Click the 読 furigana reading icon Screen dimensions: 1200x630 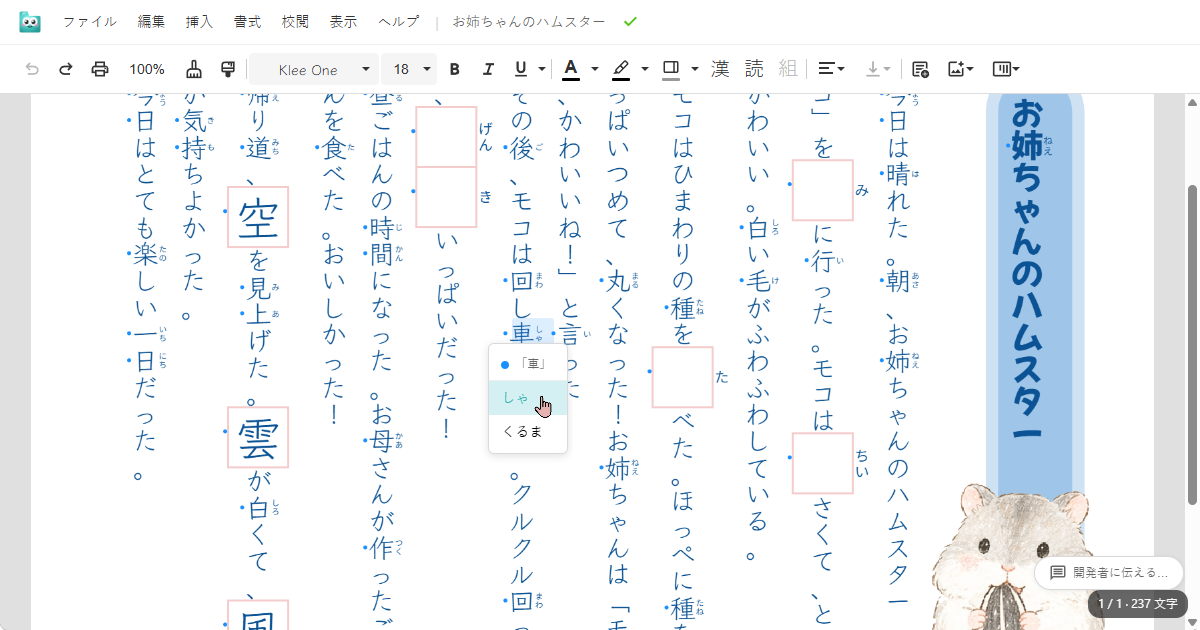754,69
